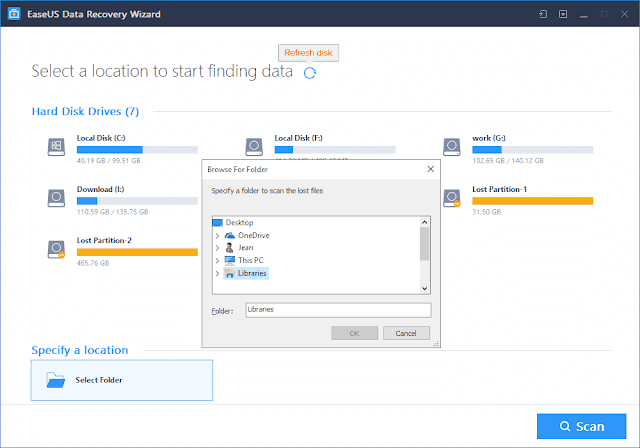The height and width of the screenshot is (448, 640).
Task: Click the Desktop icon in folder tree
Action: pyautogui.click(x=218, y=223)
